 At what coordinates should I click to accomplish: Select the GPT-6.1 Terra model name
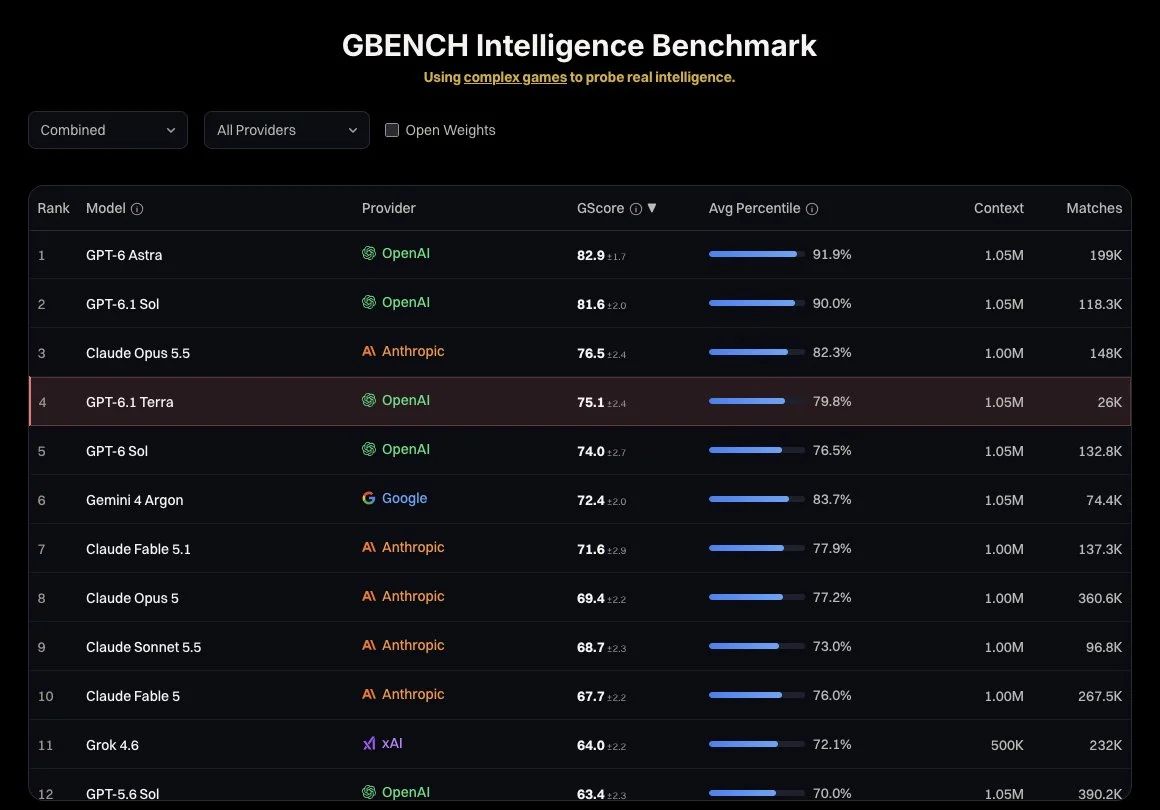pyautogui.click(x=129, y=402)
